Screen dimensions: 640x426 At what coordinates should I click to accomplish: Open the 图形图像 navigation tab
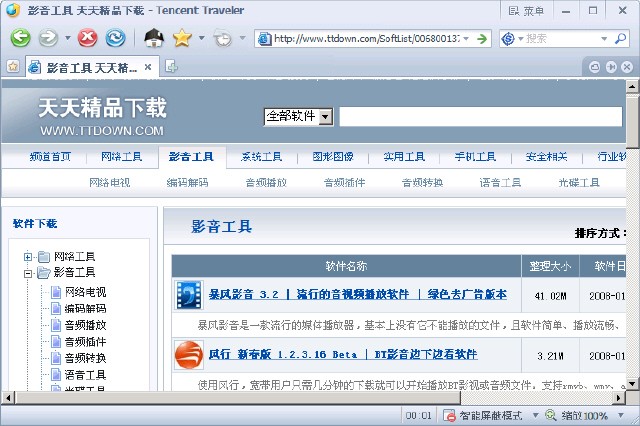(x=333, y=157)
